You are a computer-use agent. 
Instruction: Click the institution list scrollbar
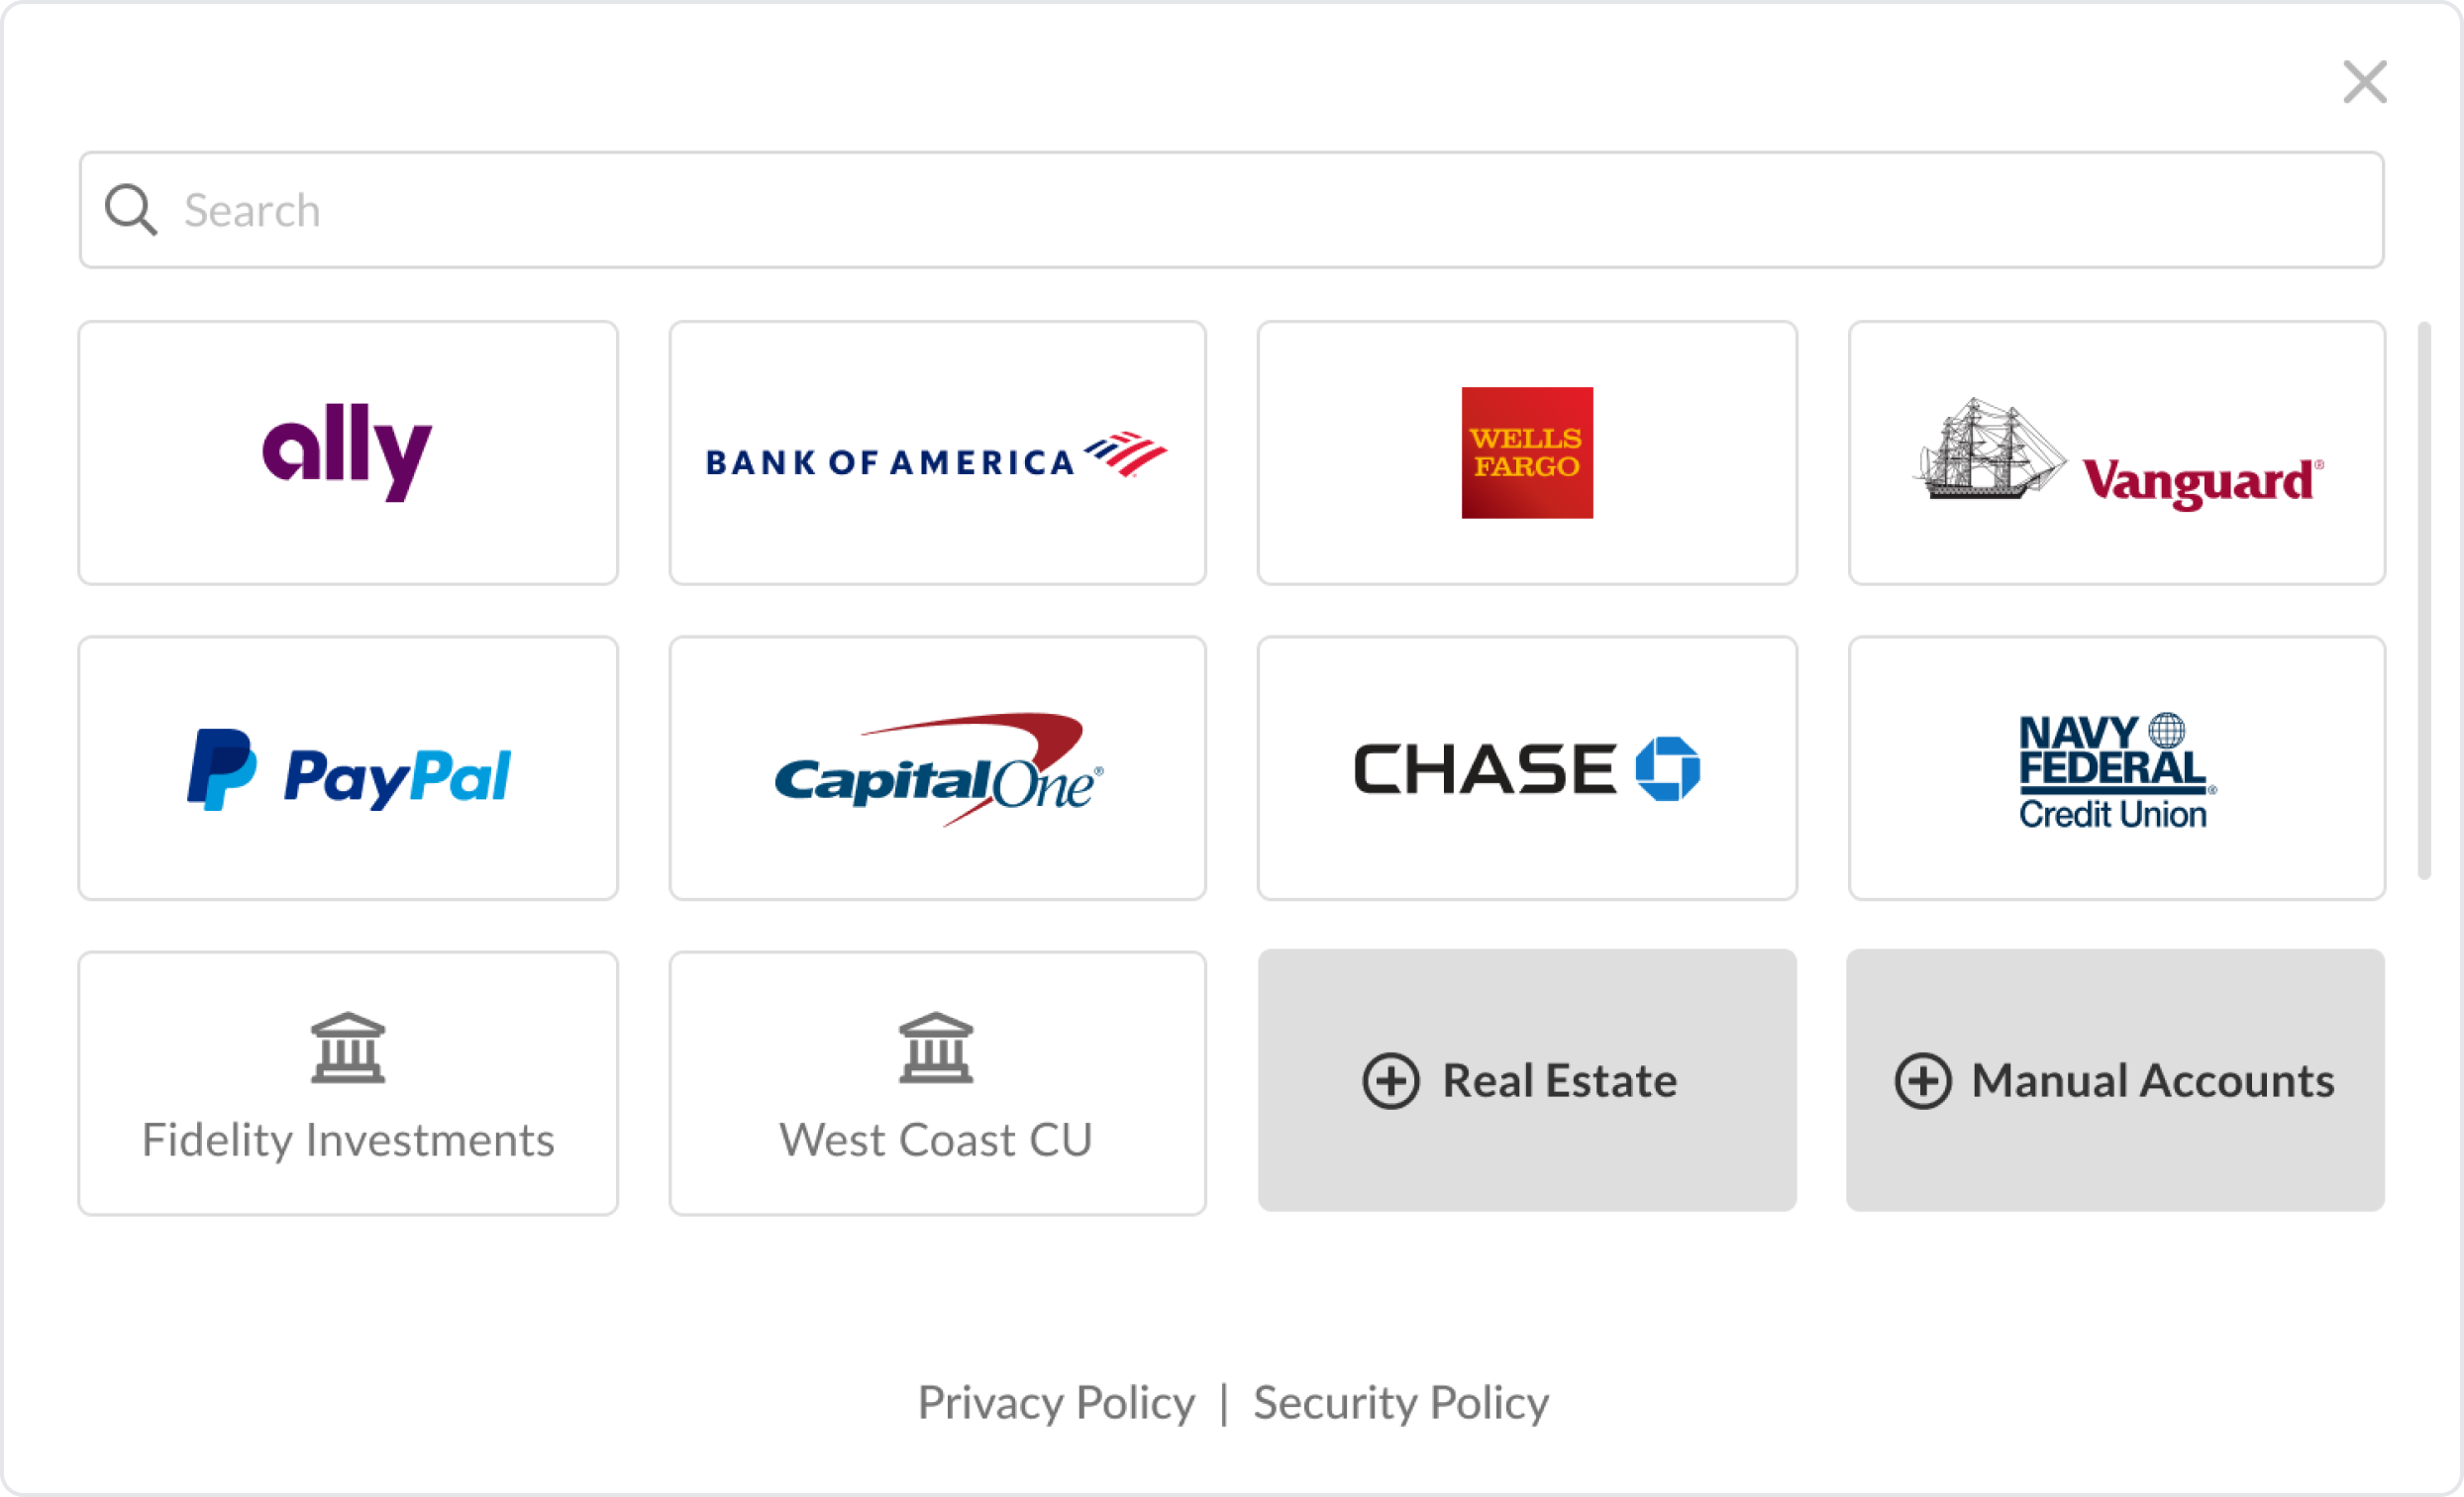click(2424, 600)
